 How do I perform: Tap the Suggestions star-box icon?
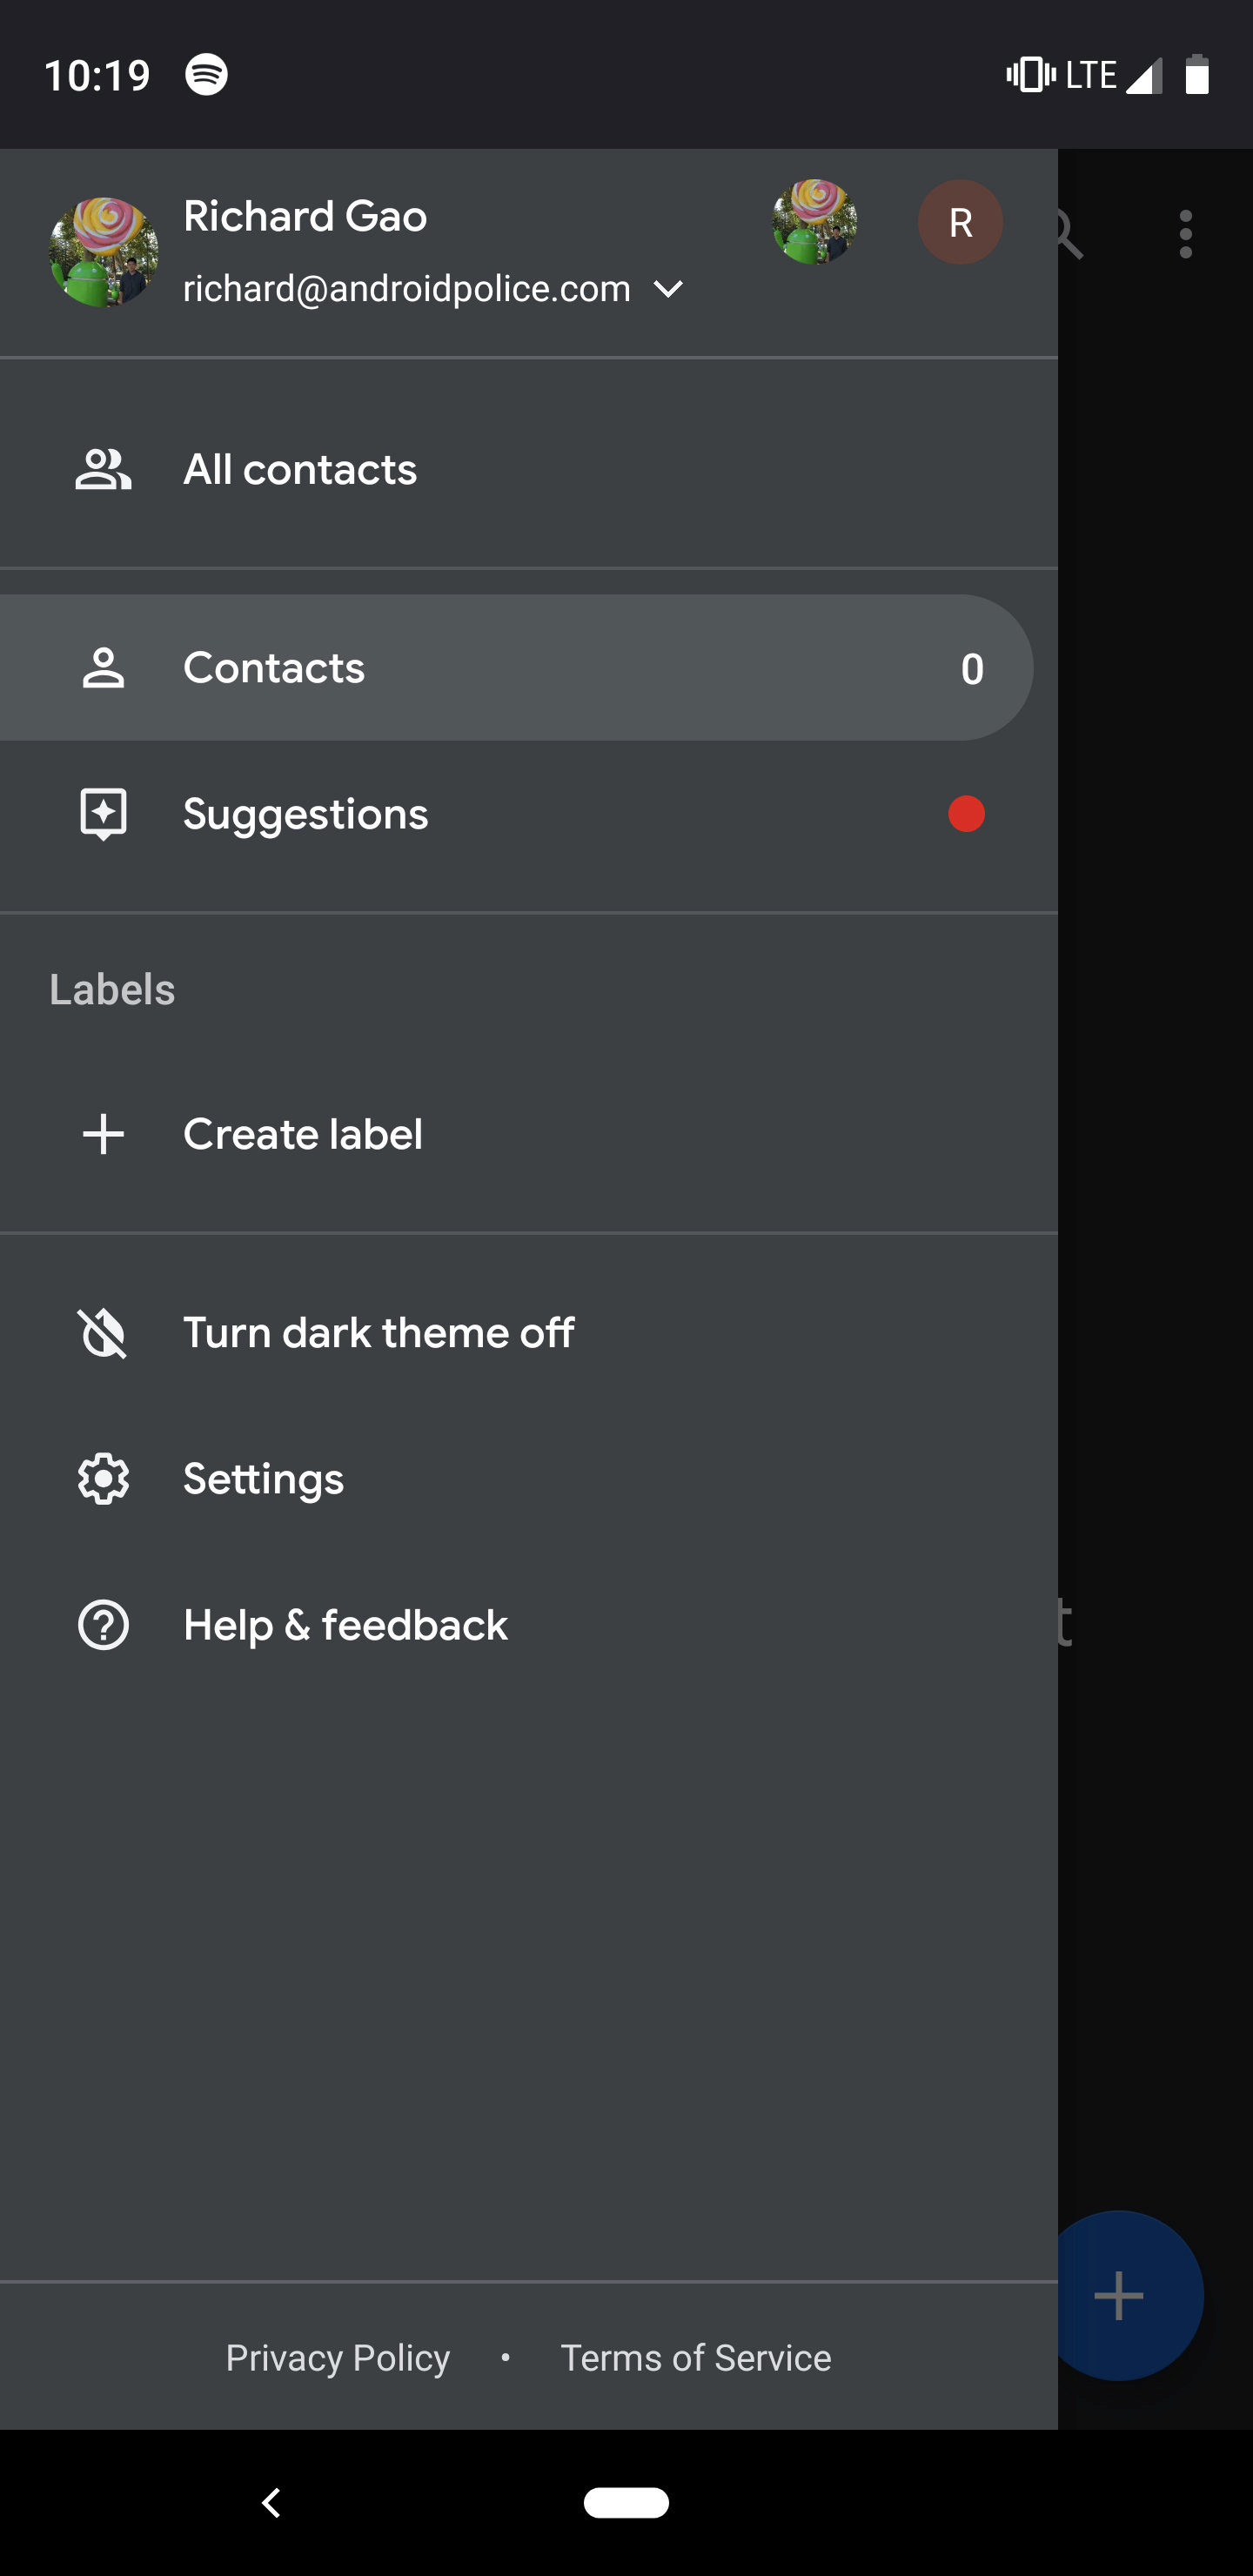103,814
